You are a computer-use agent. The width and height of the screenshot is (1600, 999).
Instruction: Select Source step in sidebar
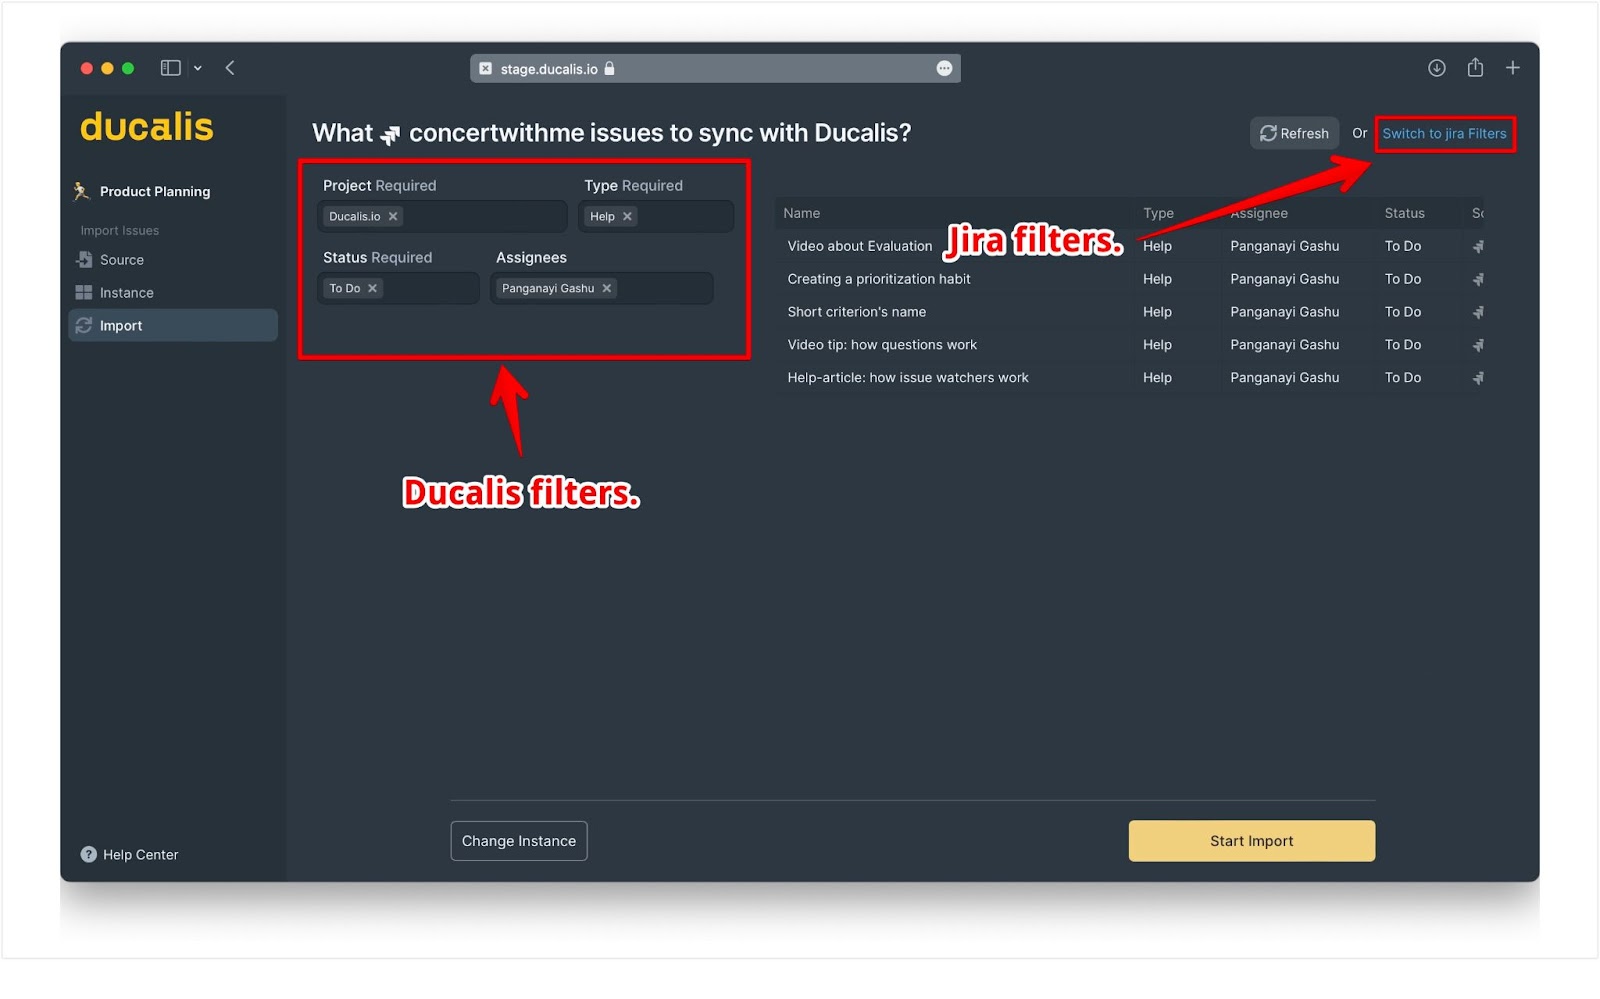[122, 260]
